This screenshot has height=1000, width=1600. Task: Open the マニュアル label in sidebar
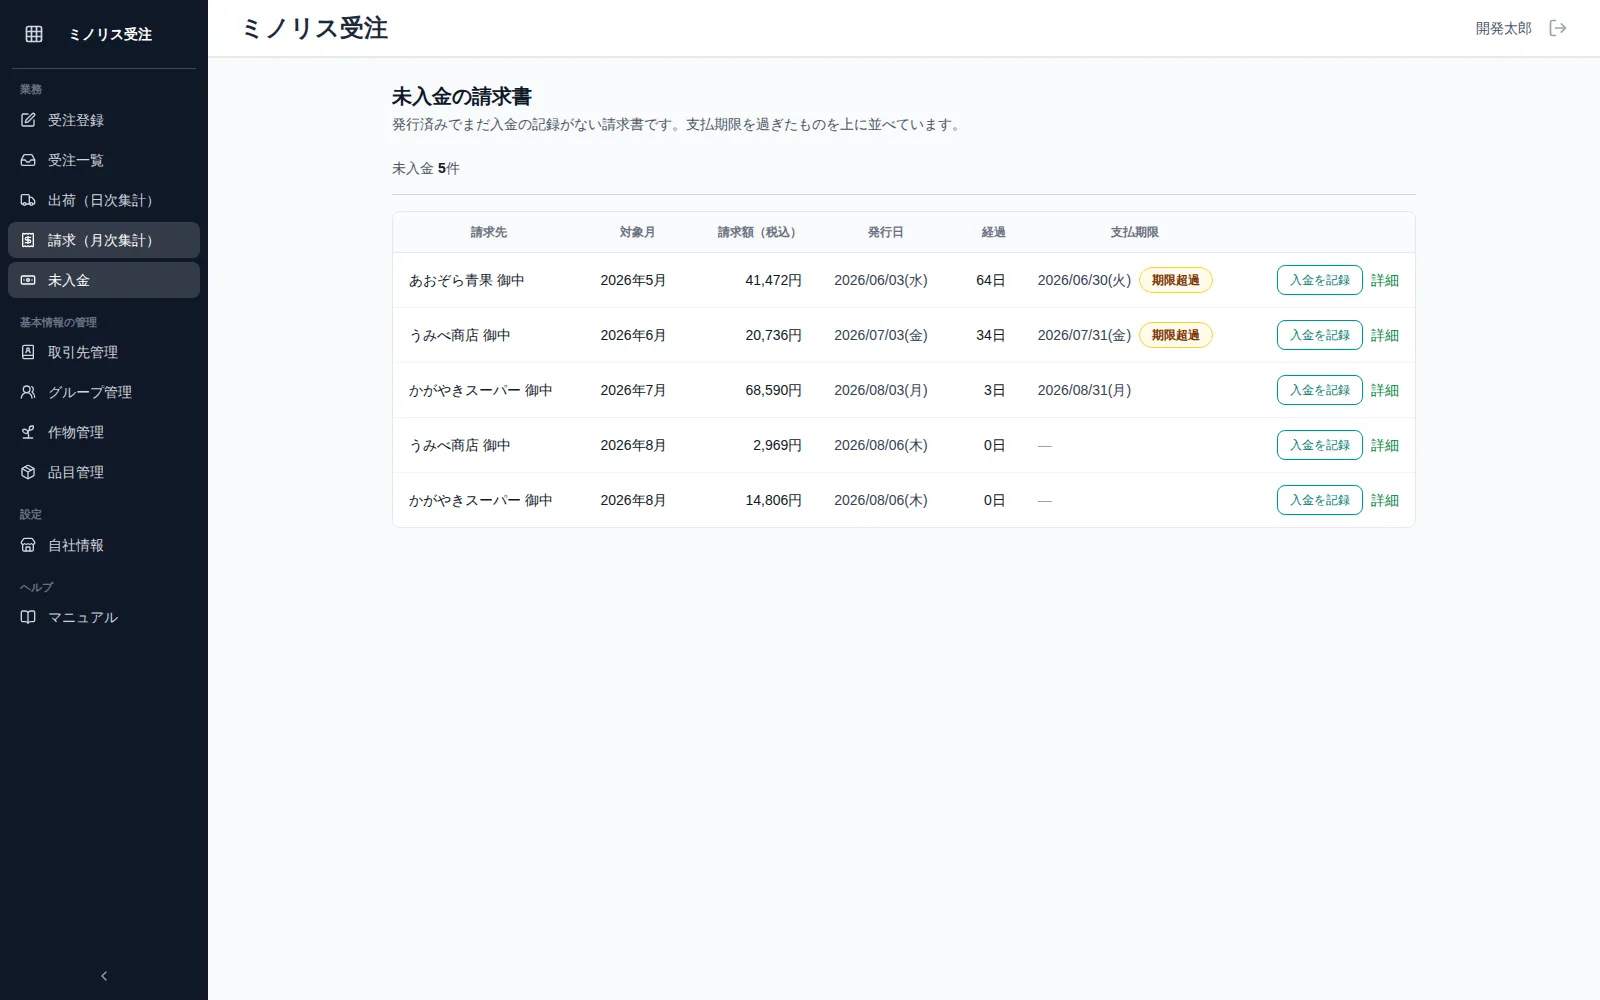[83, 617]
